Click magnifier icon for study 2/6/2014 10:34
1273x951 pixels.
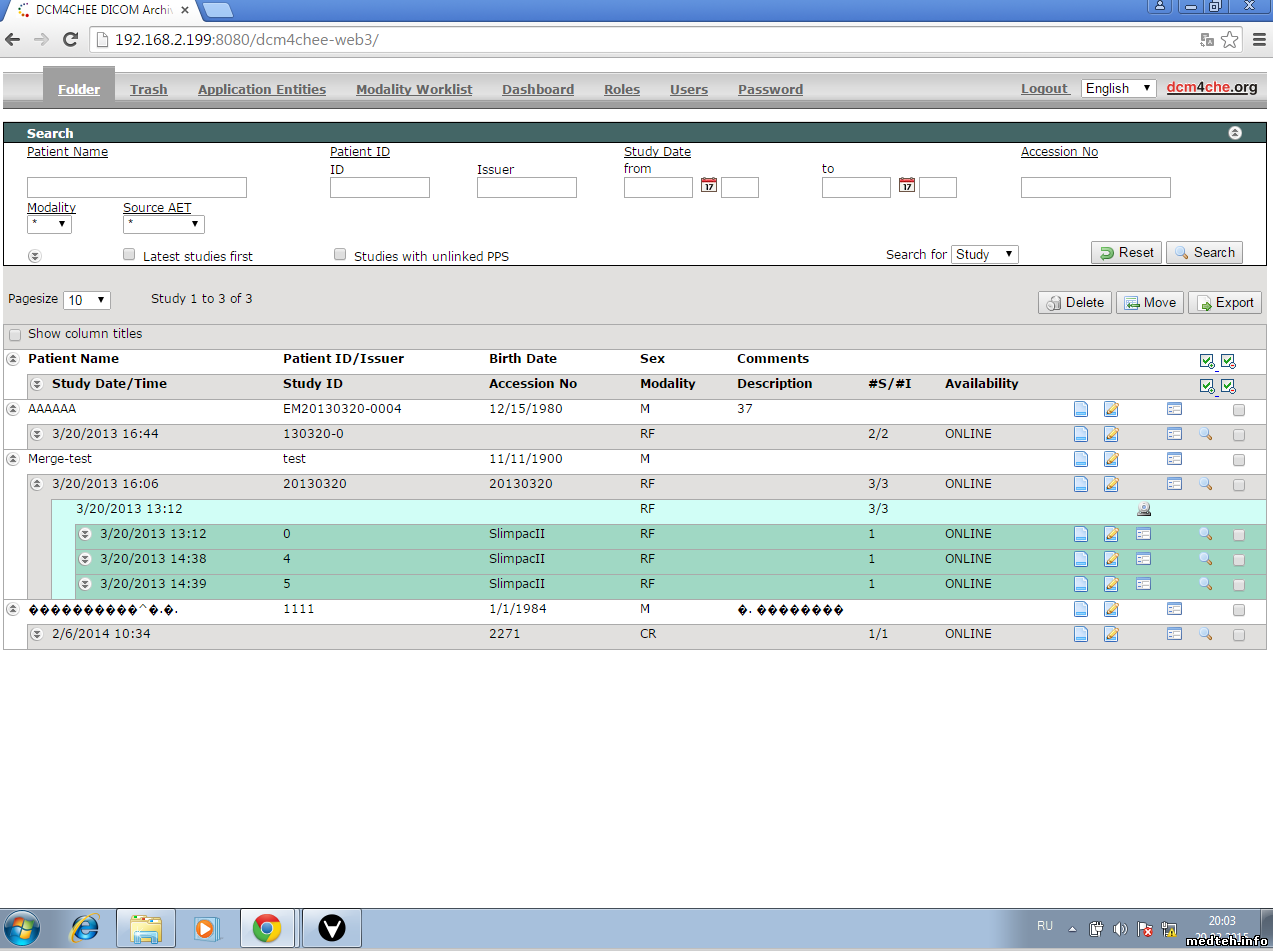[1205, 634]
